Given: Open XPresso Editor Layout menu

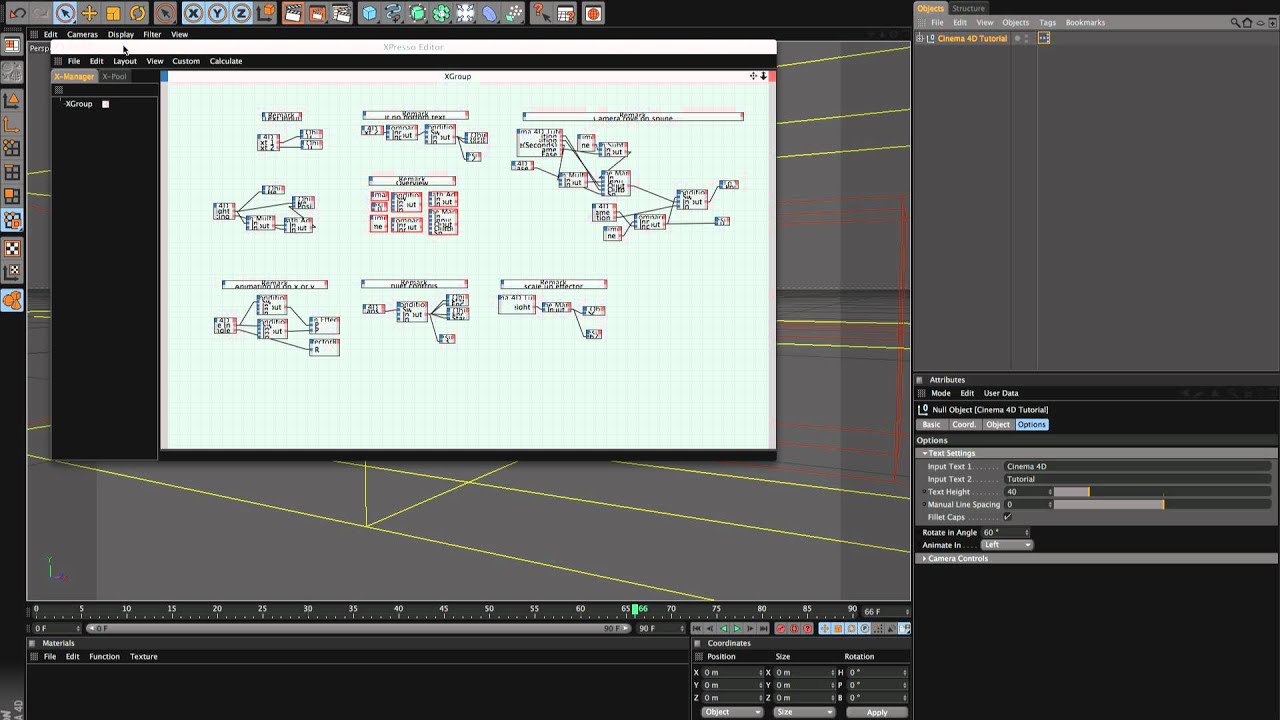Looking at the screenshot, I should pyautogui.click(x=125, y=61).
